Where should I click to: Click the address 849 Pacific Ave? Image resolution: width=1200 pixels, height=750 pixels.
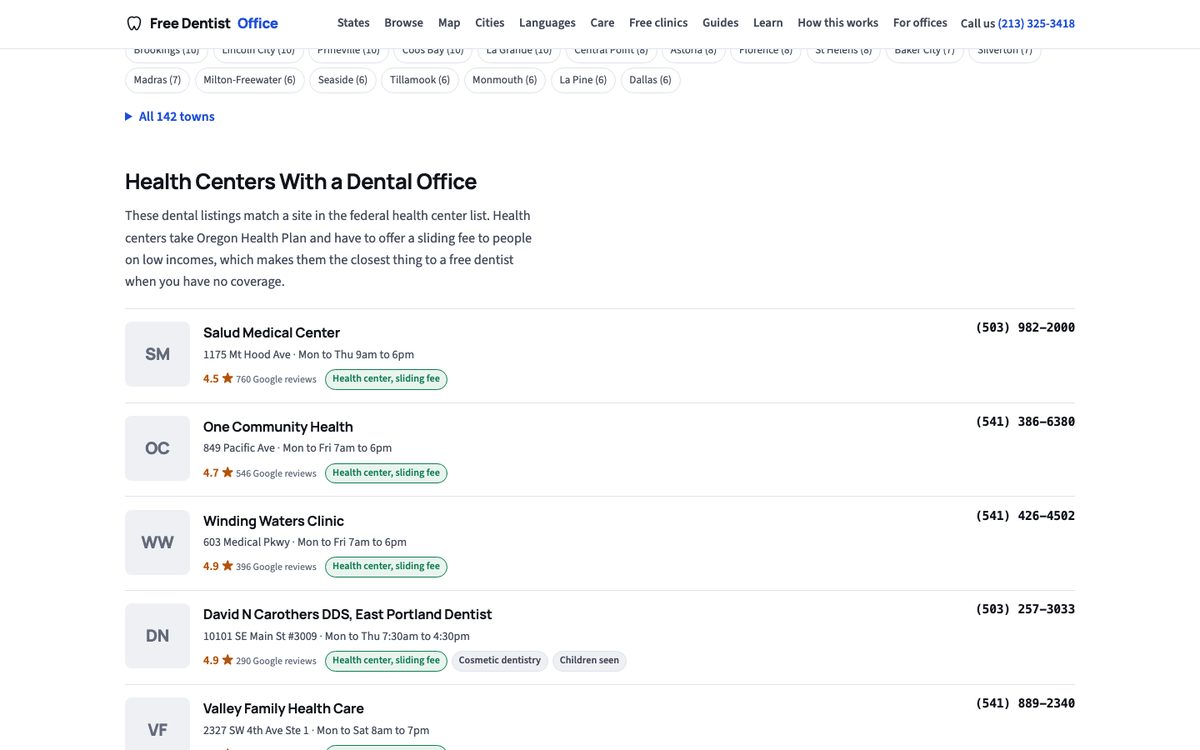[x=239, y=449]
